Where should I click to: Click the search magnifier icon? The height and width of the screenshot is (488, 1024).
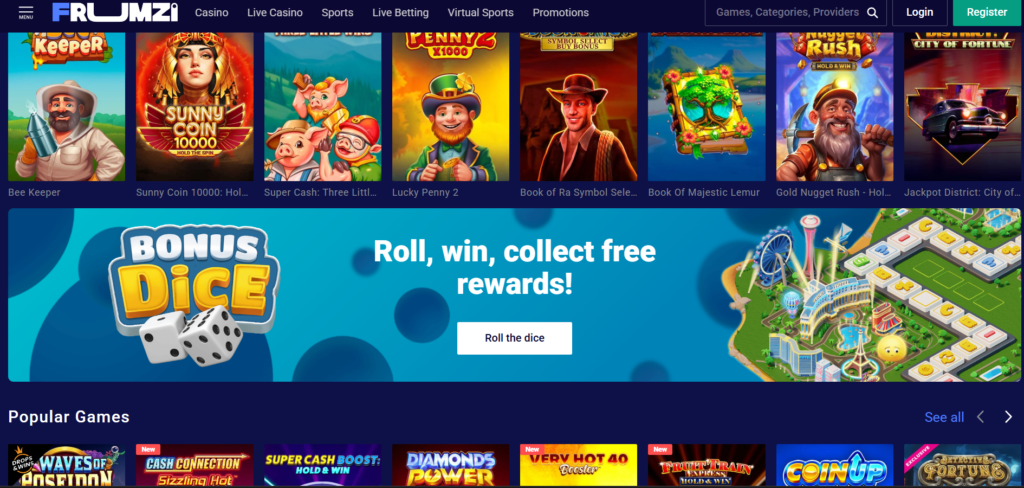pyautogui.click(x=872, y=12)
